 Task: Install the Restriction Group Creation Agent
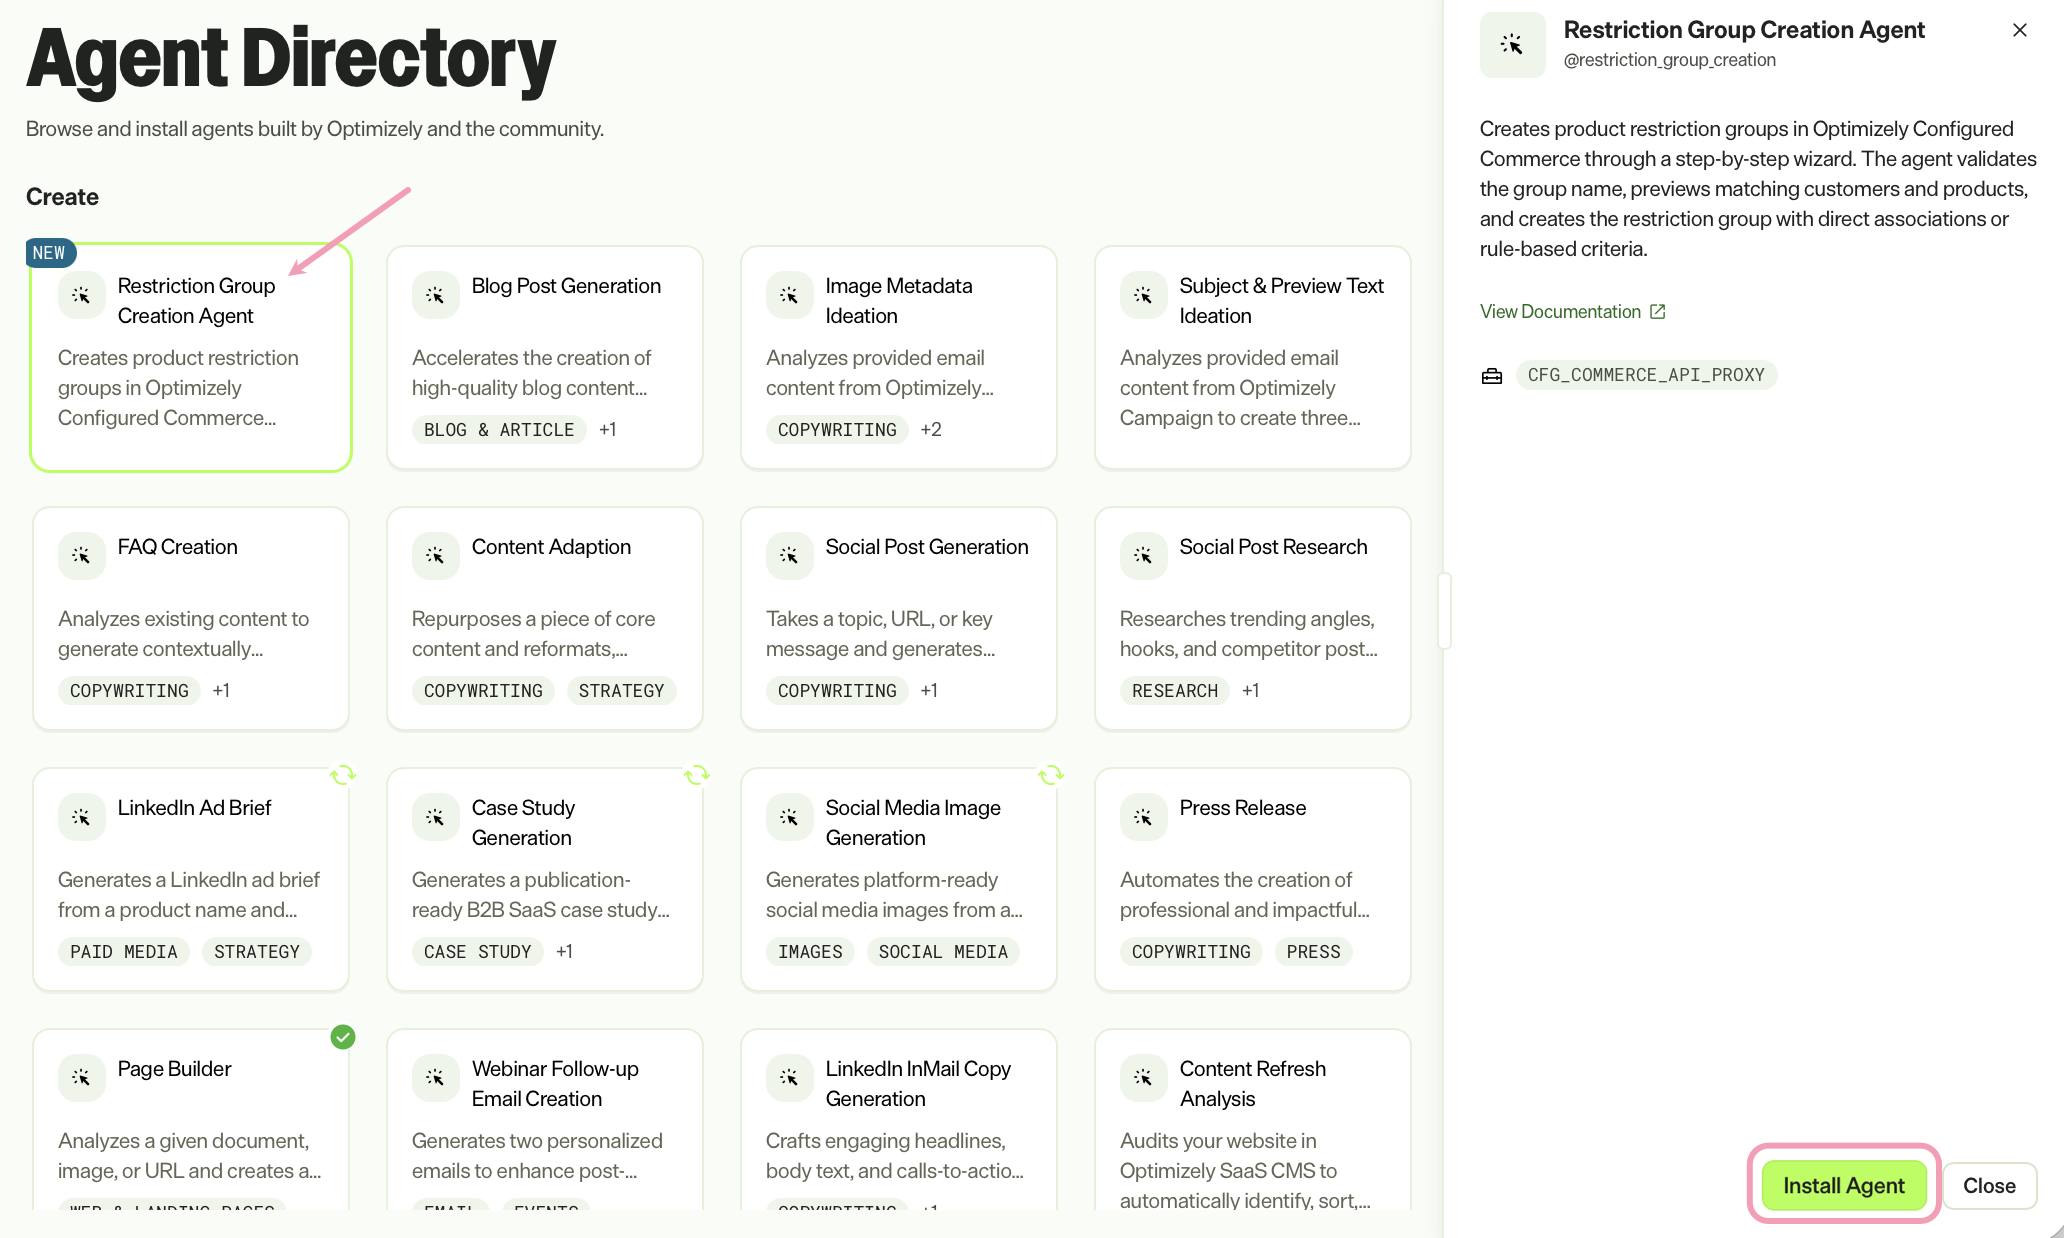click(x=1844, y=1185)
